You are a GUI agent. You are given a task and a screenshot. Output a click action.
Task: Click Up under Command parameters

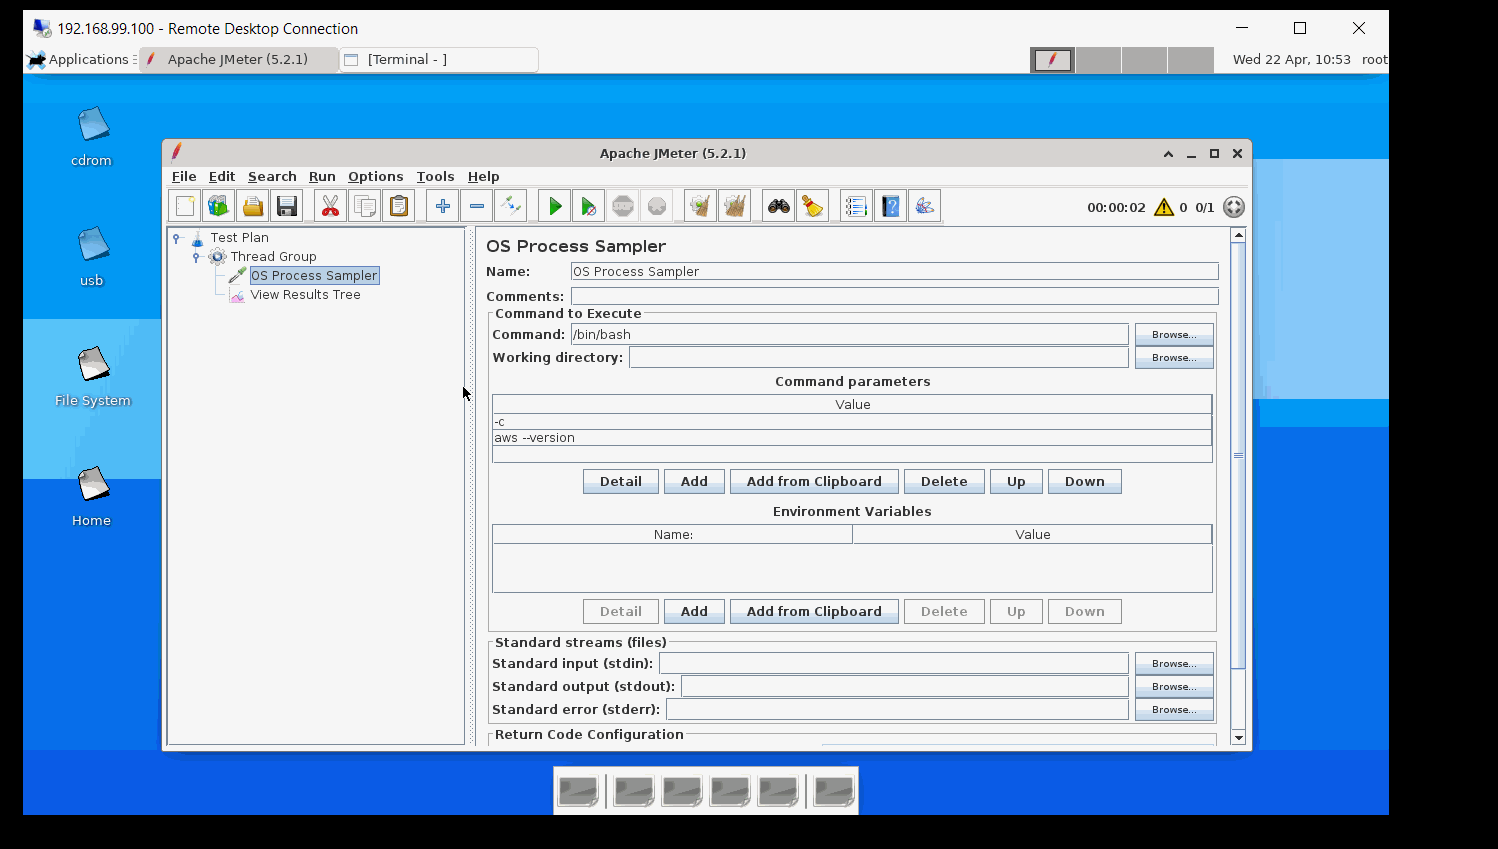[1016, 481]
